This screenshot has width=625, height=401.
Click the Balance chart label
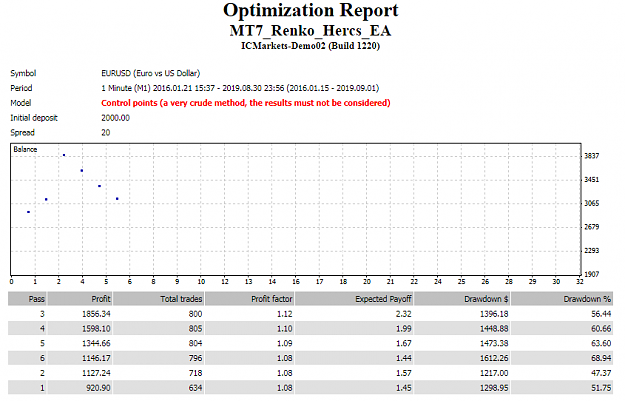coord(25,149)
